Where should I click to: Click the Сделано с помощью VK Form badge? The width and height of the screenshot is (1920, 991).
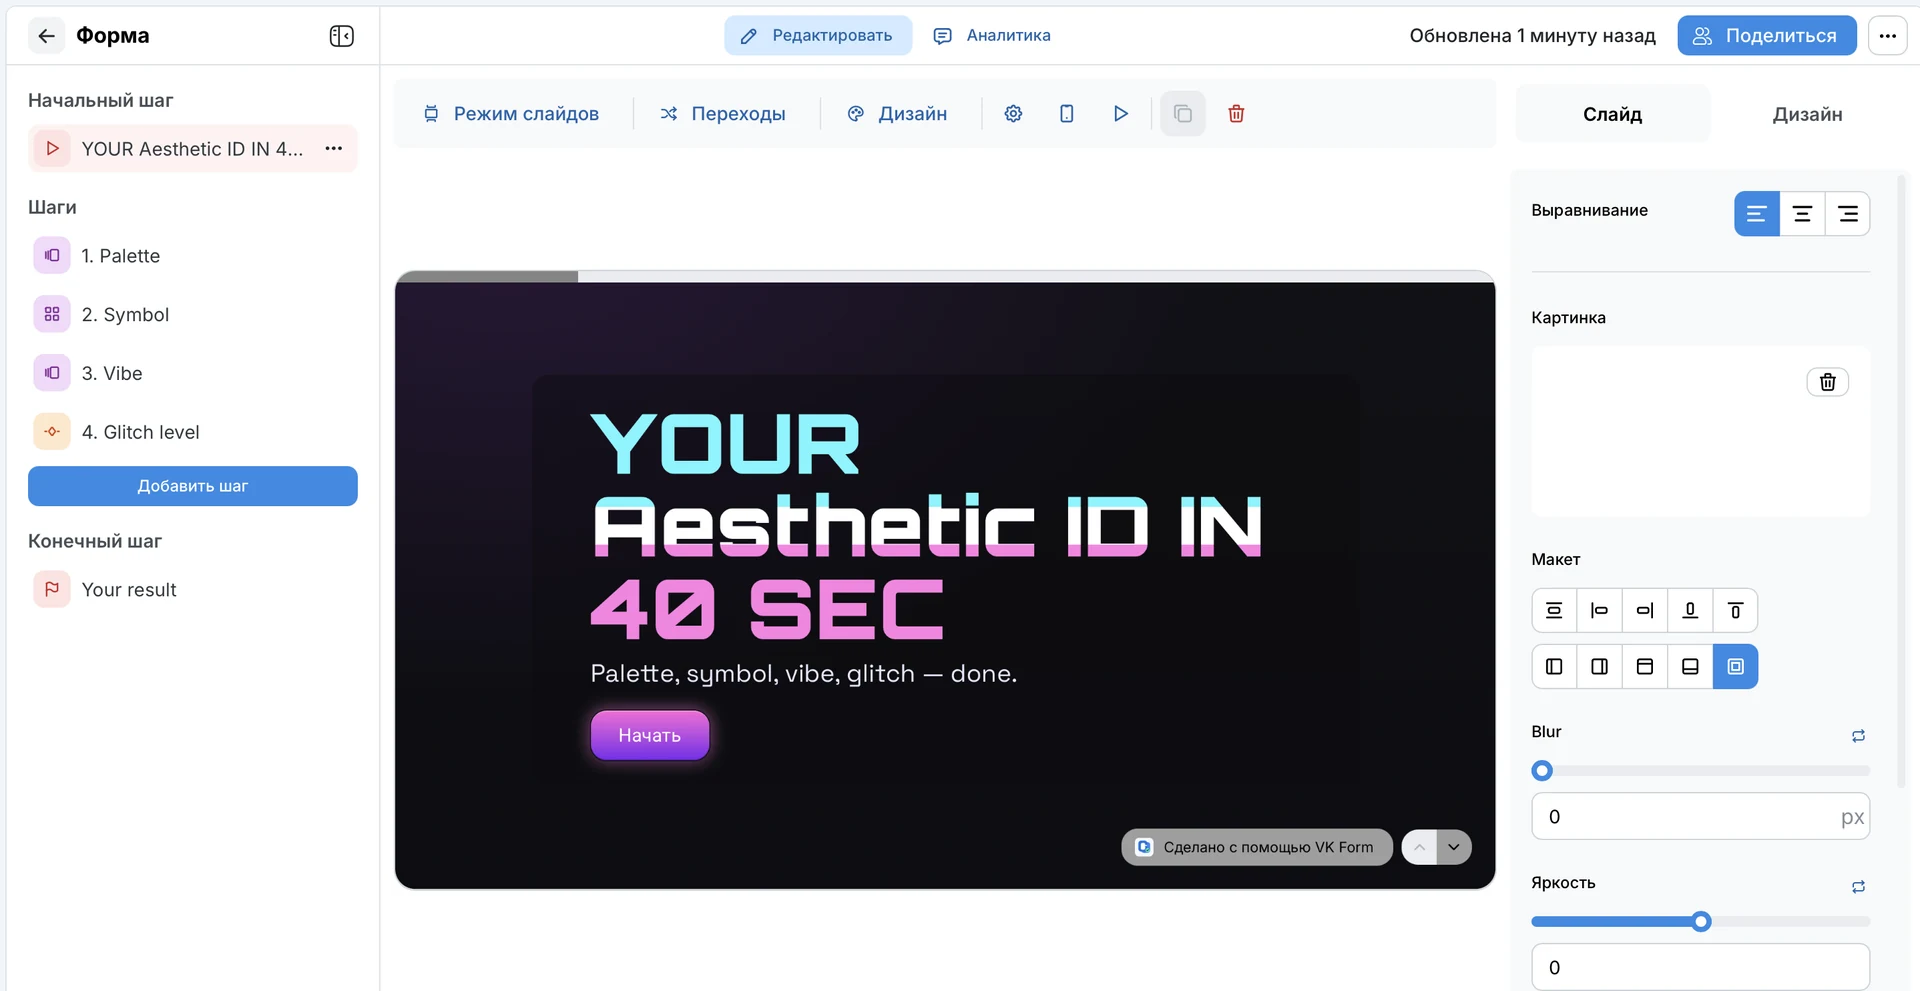click(x=1257, y=847)
